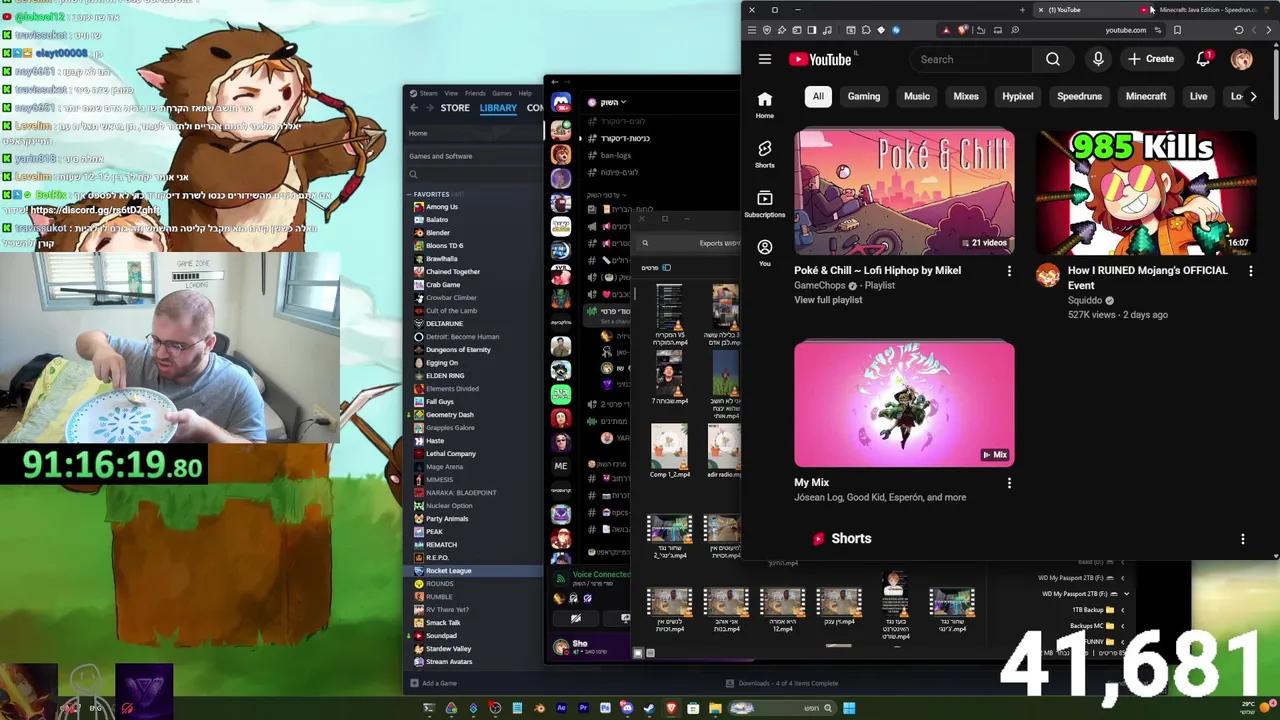Click the Steam search magnifier icon
The width and height of the screenshot is (1280, 720).
(413, 175)
